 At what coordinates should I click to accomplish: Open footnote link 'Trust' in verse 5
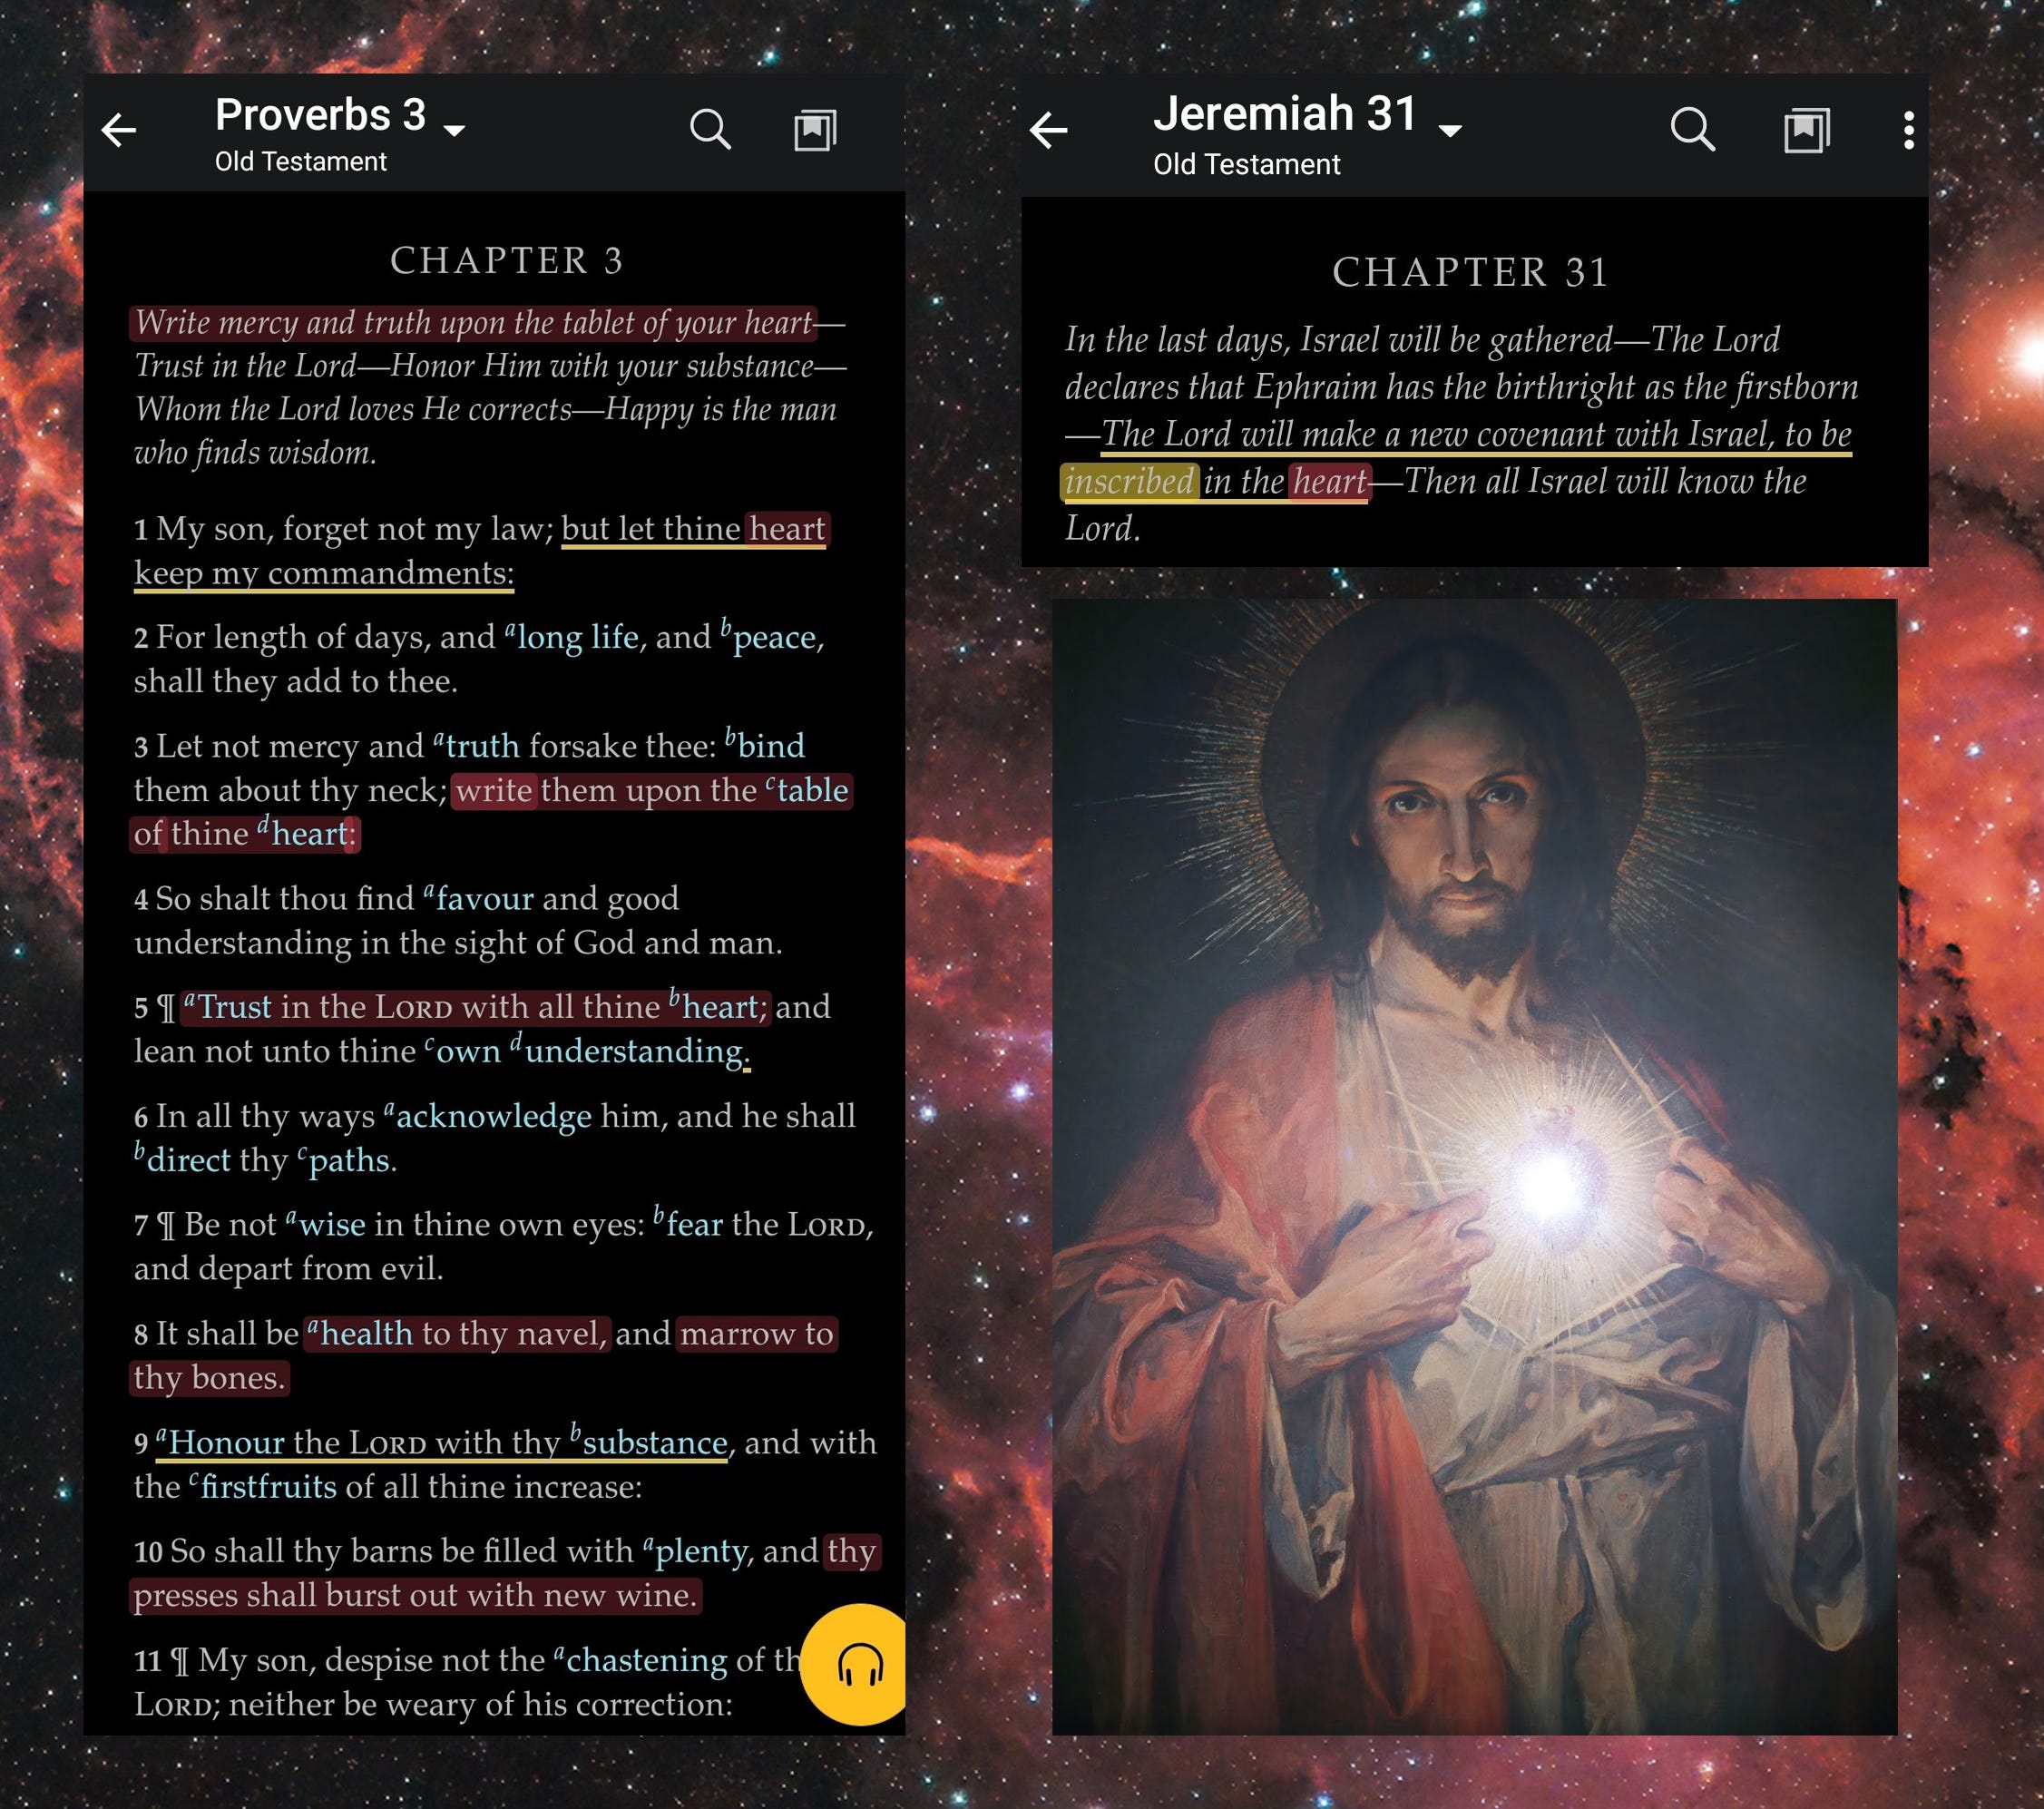point(228,1007)
